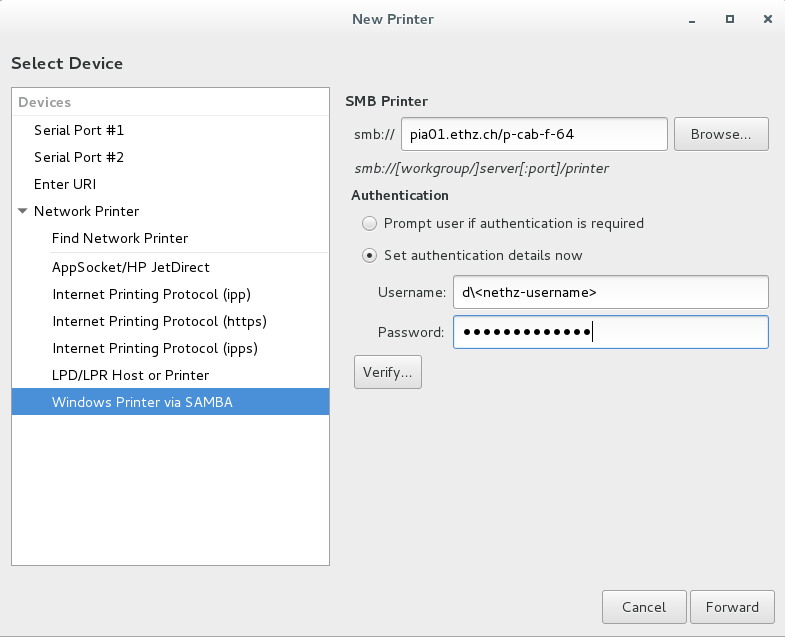Cancel the New Printer dialog
Screen dimensions: 785x637
pos(644,607)
